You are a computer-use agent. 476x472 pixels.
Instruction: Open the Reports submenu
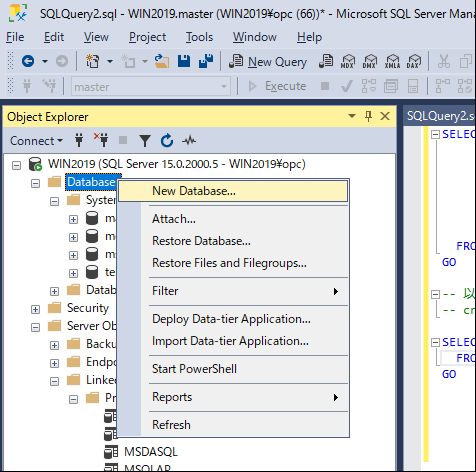click(x=233, y=397)
